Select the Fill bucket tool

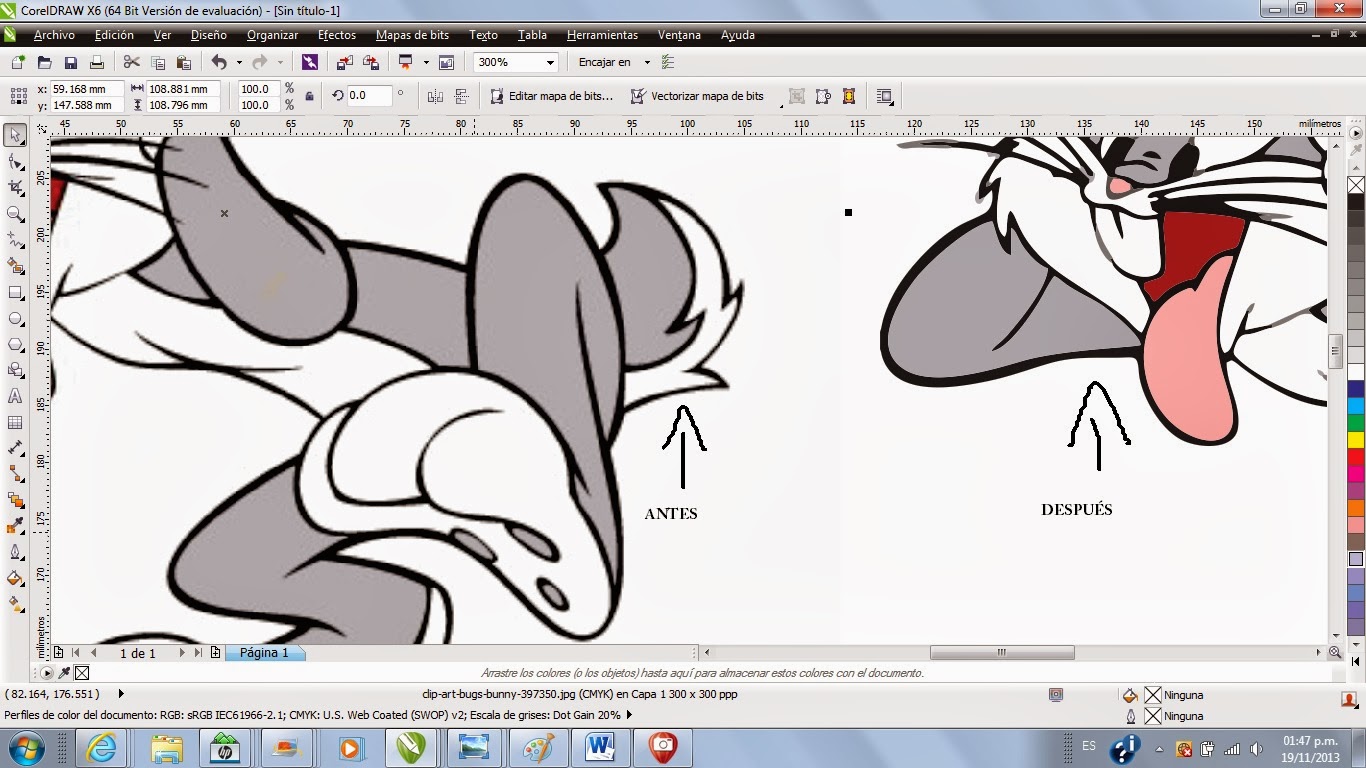[x=15, y=578]
